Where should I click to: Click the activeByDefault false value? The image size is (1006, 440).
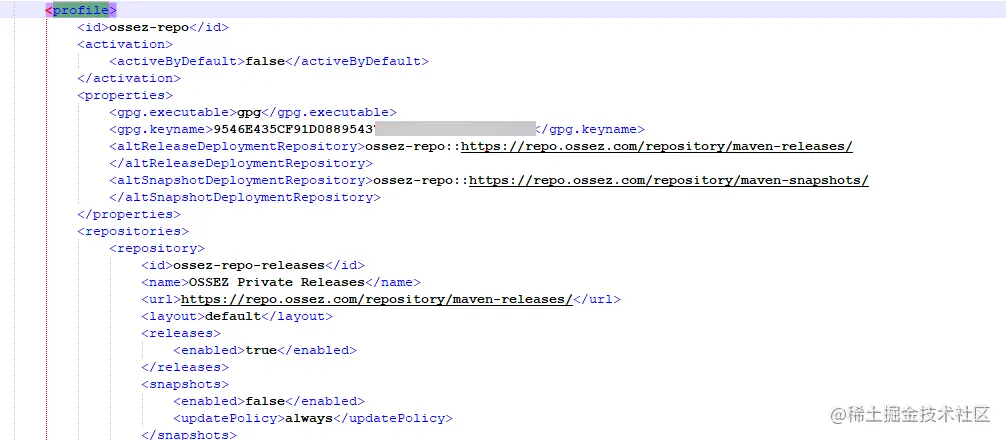(265, 62)
